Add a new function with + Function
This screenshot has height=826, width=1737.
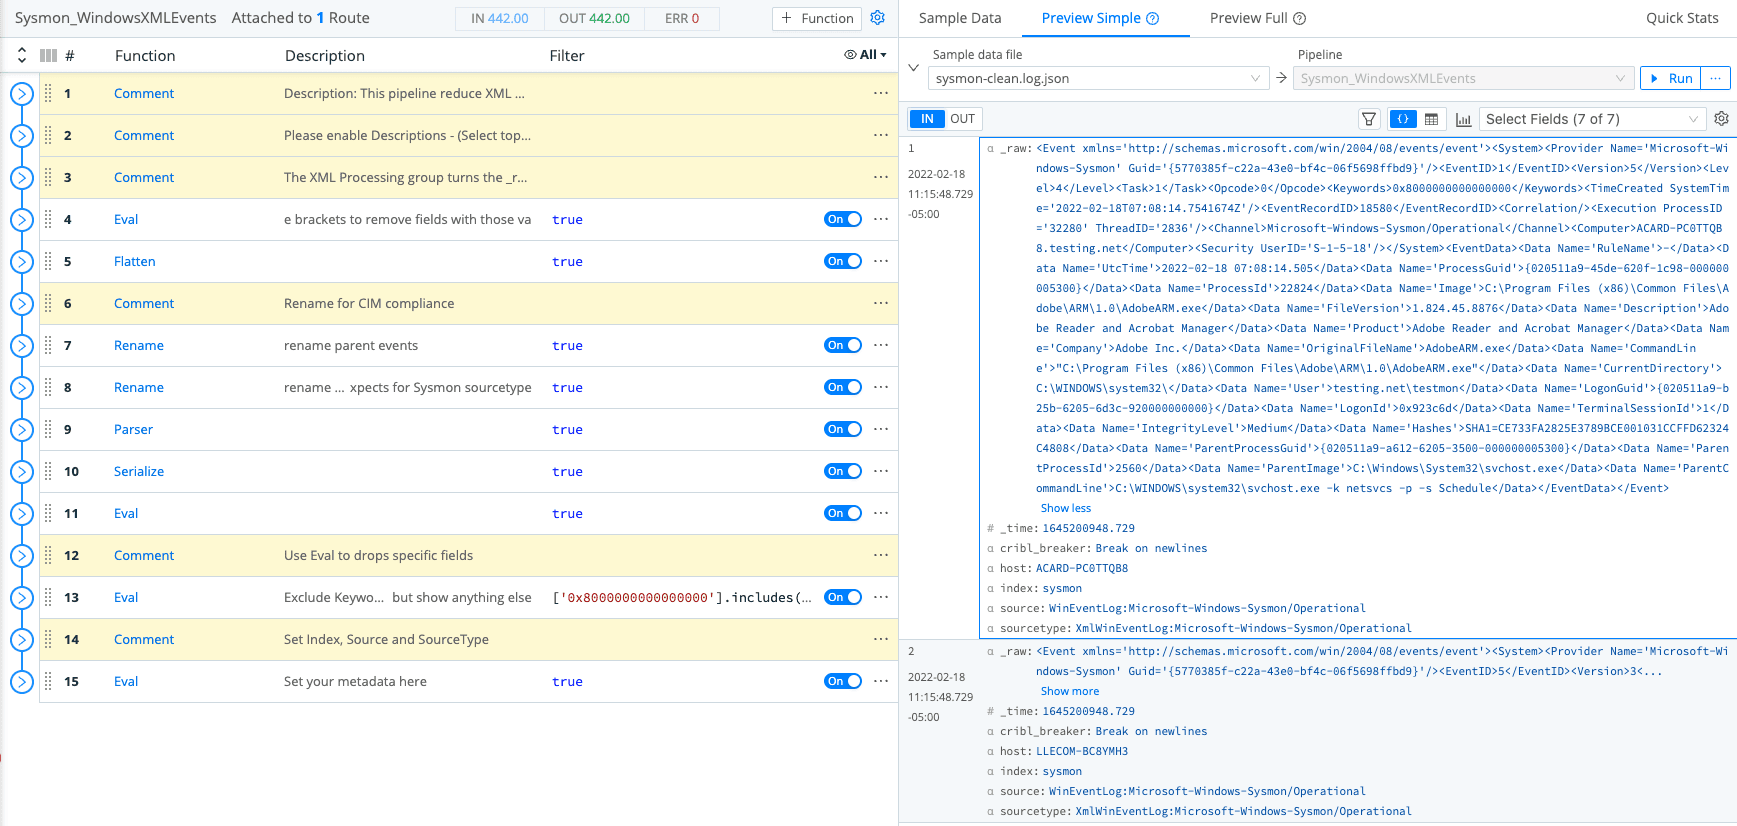pyautogui.click(x=817, y=18)
